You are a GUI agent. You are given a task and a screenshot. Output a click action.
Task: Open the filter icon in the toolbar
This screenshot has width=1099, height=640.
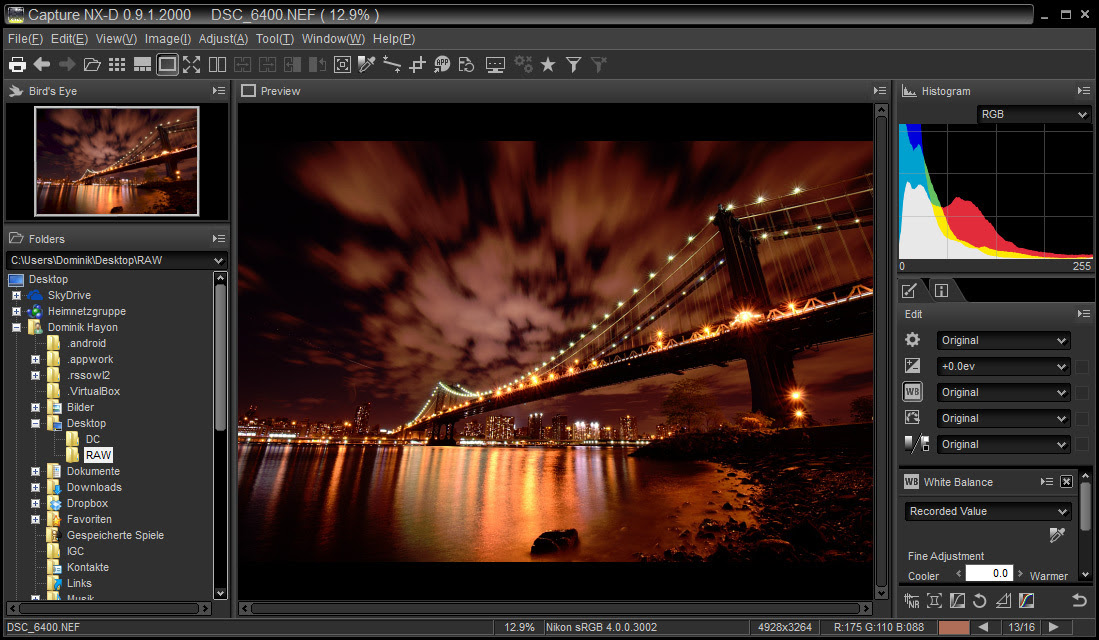point(573,64)
